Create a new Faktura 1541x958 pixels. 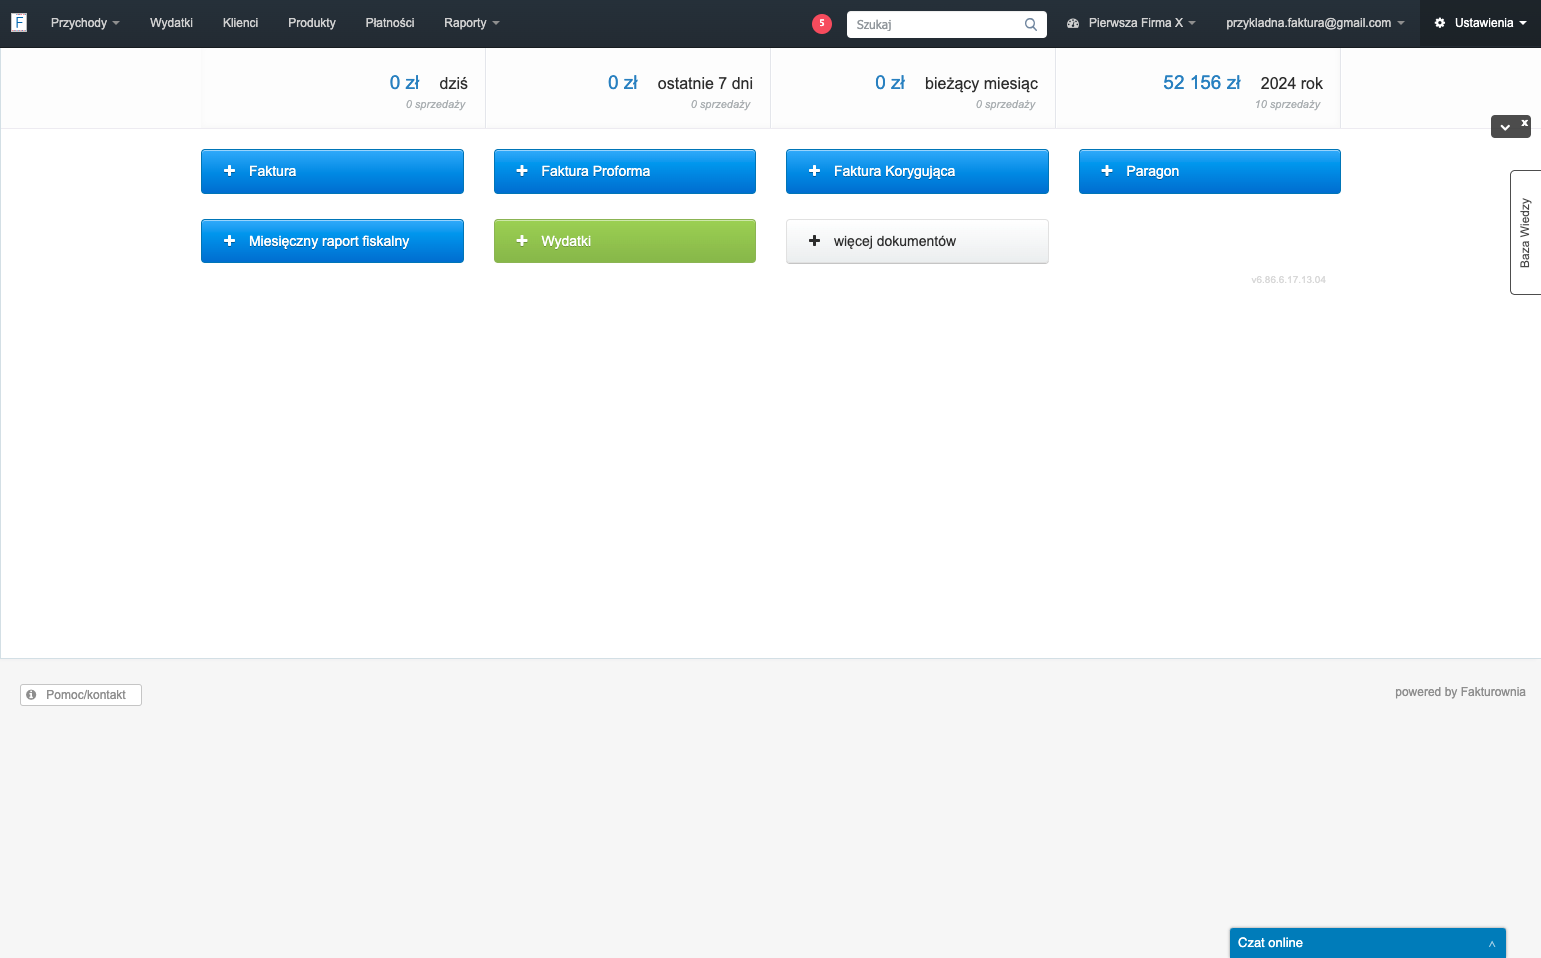pos(332,171)
